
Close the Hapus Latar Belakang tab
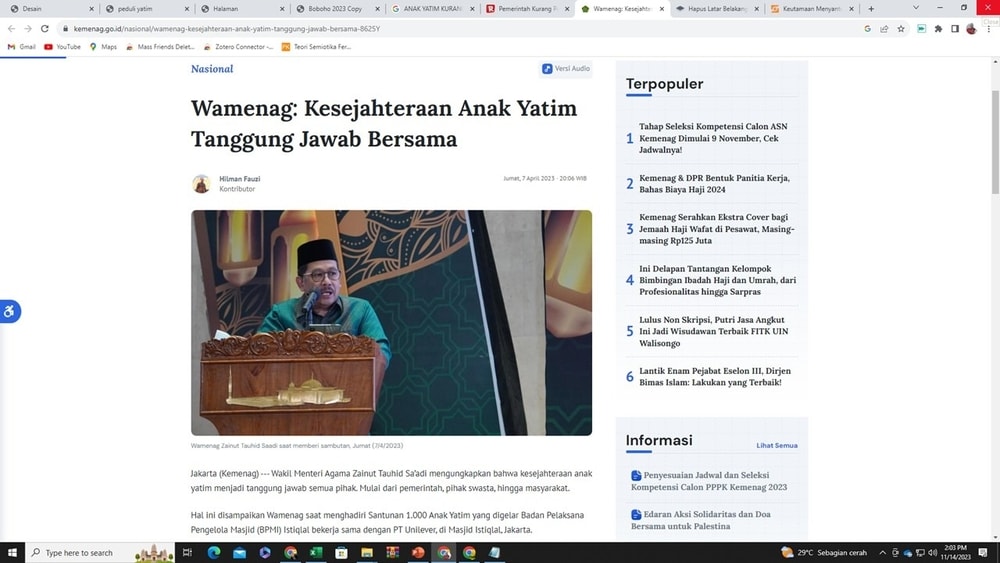757,9
